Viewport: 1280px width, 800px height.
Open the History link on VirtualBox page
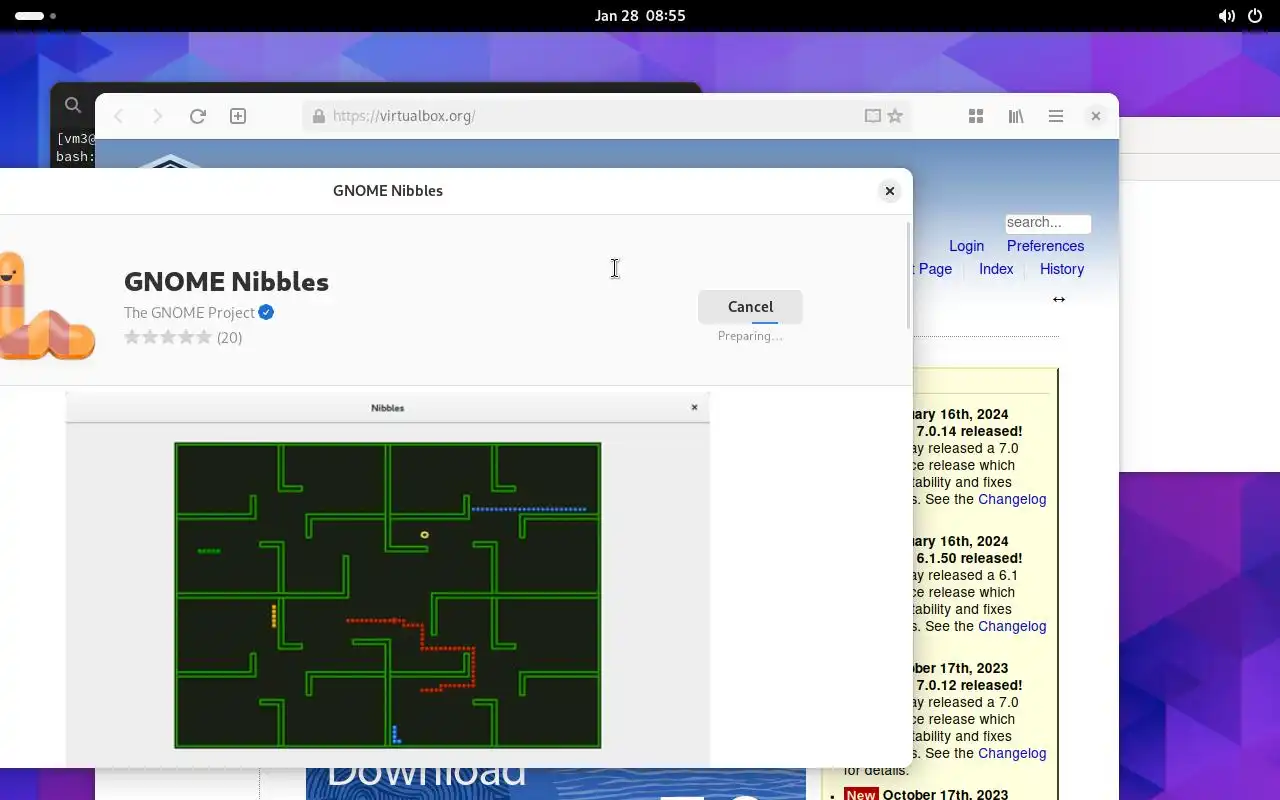[1062, 269]
